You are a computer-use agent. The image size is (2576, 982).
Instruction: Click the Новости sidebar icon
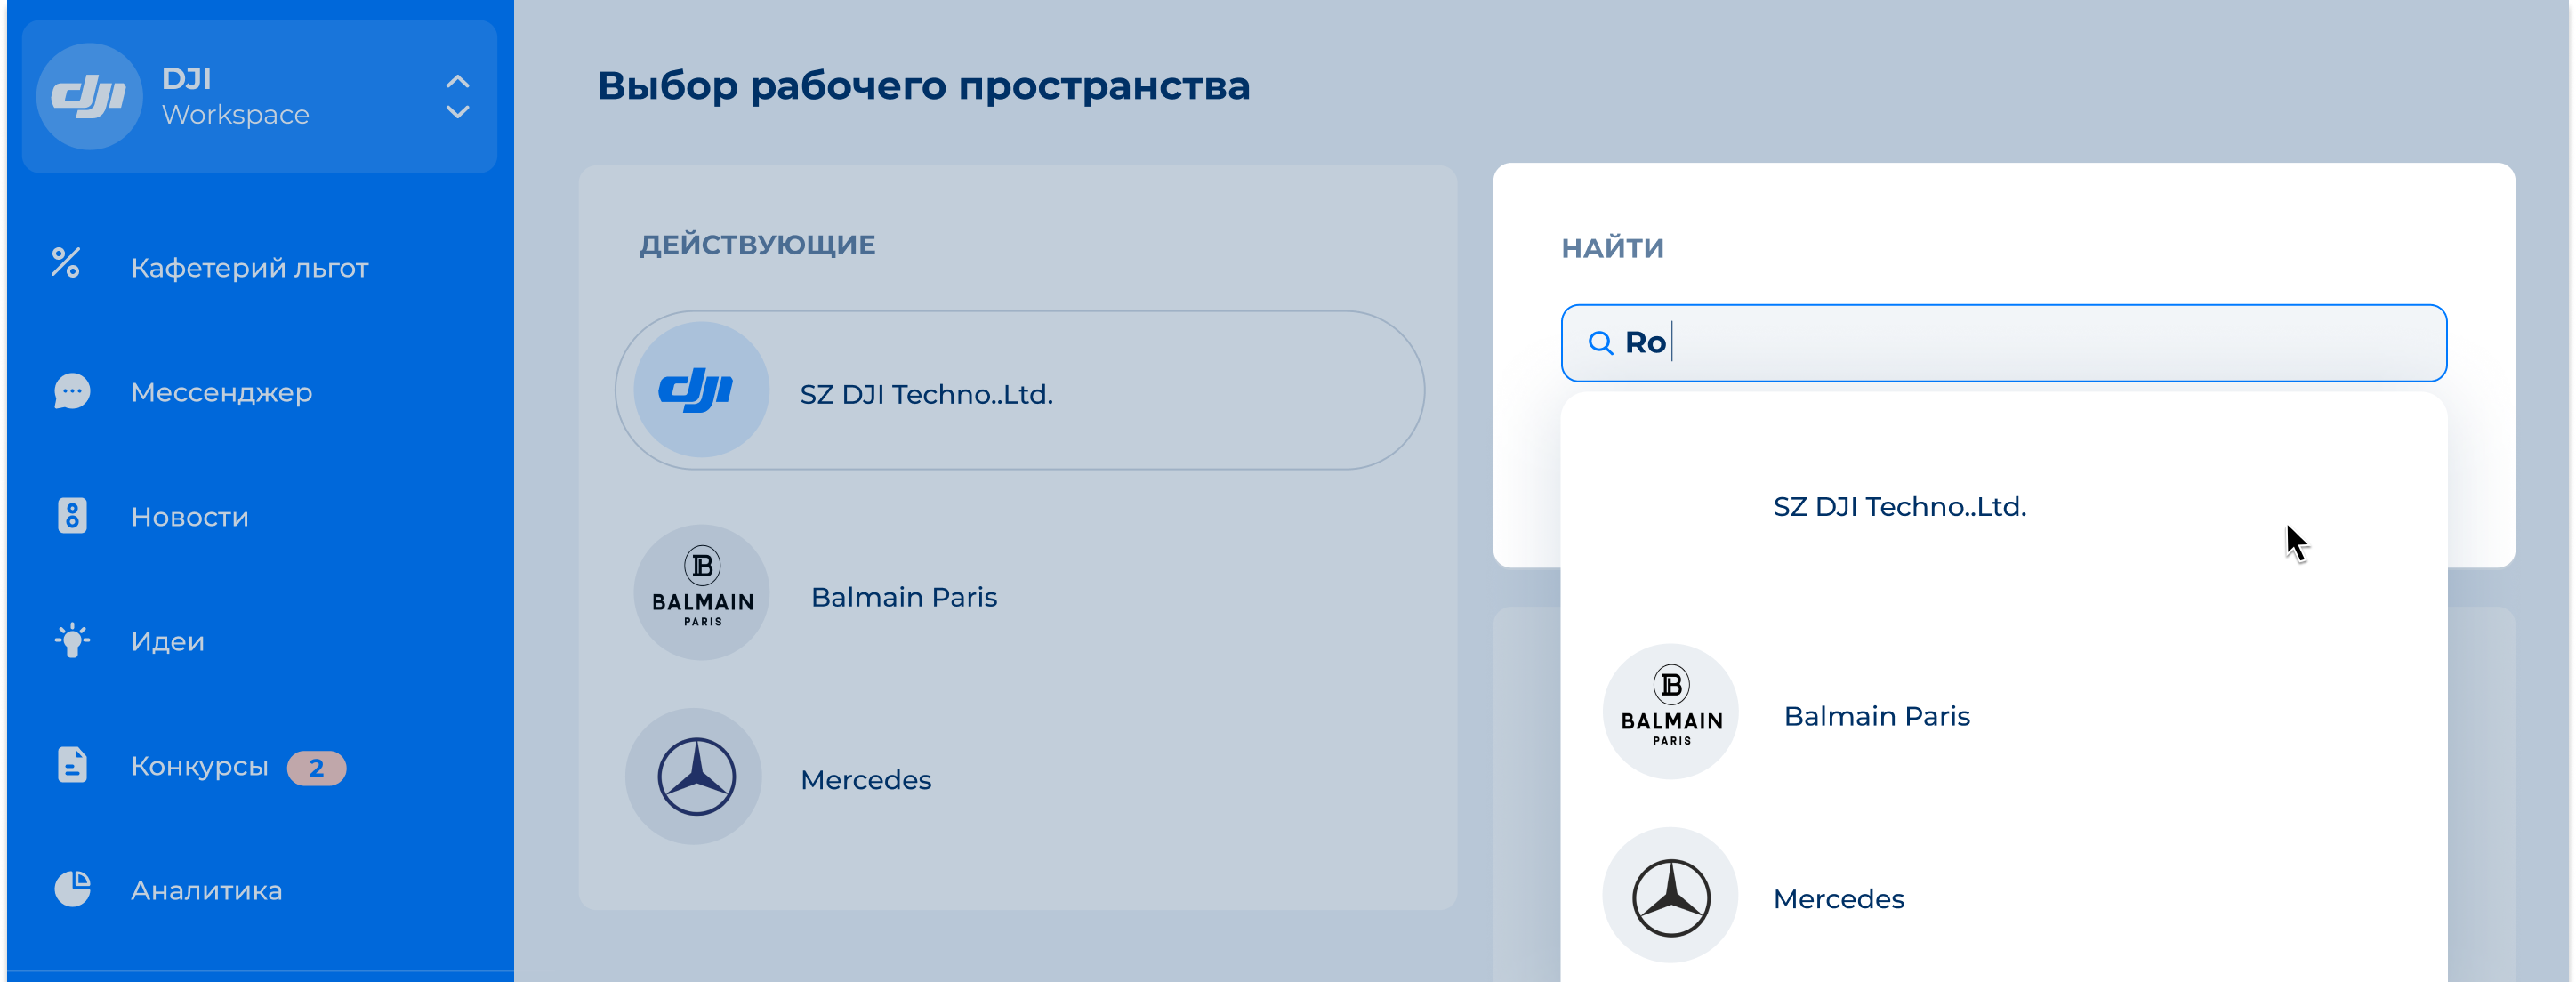point(72,516)
